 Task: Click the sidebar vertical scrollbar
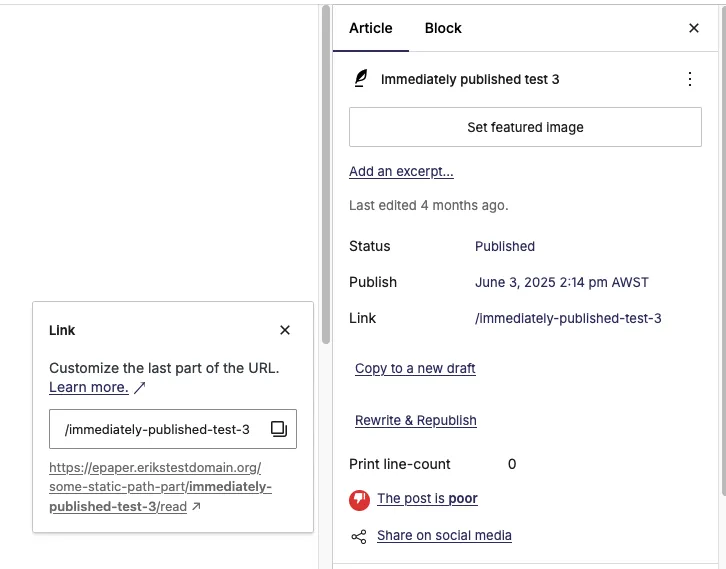[x=723, y=250]
